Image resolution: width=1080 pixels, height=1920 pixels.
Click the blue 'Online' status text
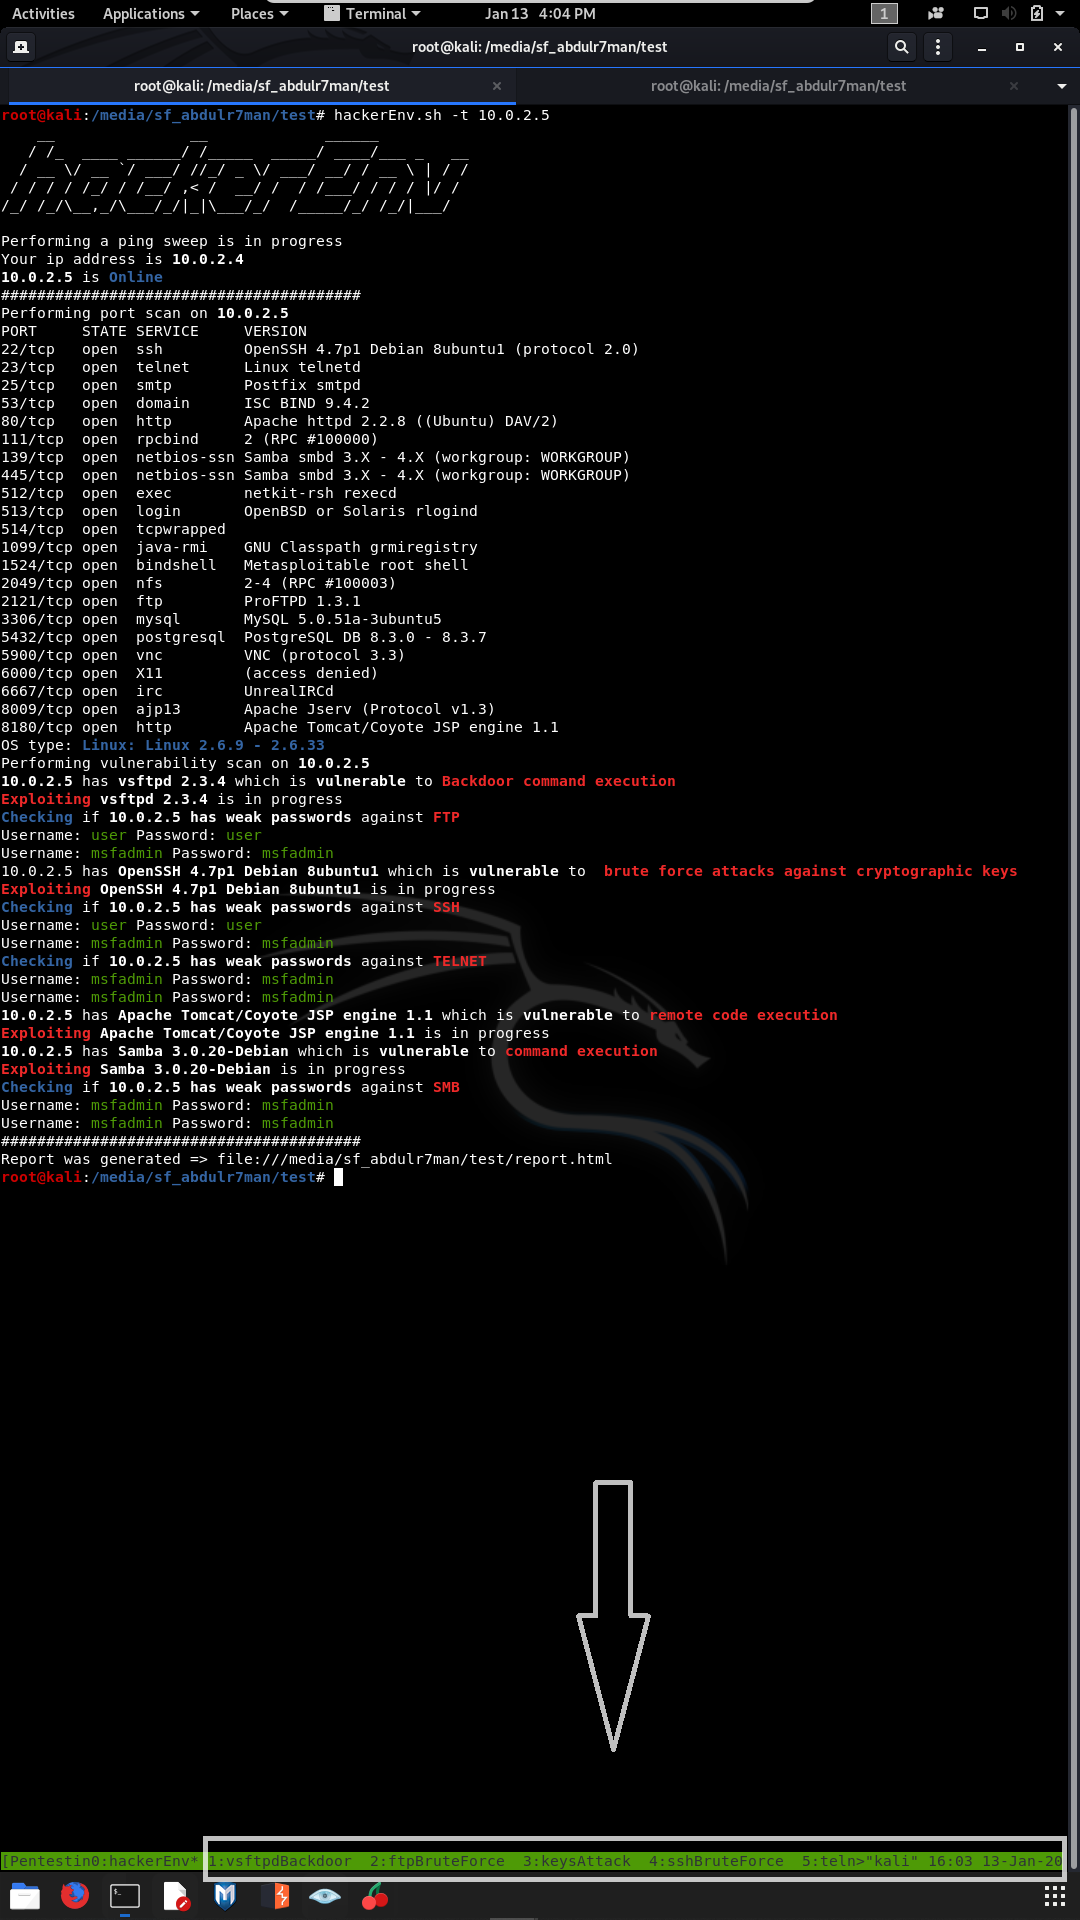coord(135,277)
